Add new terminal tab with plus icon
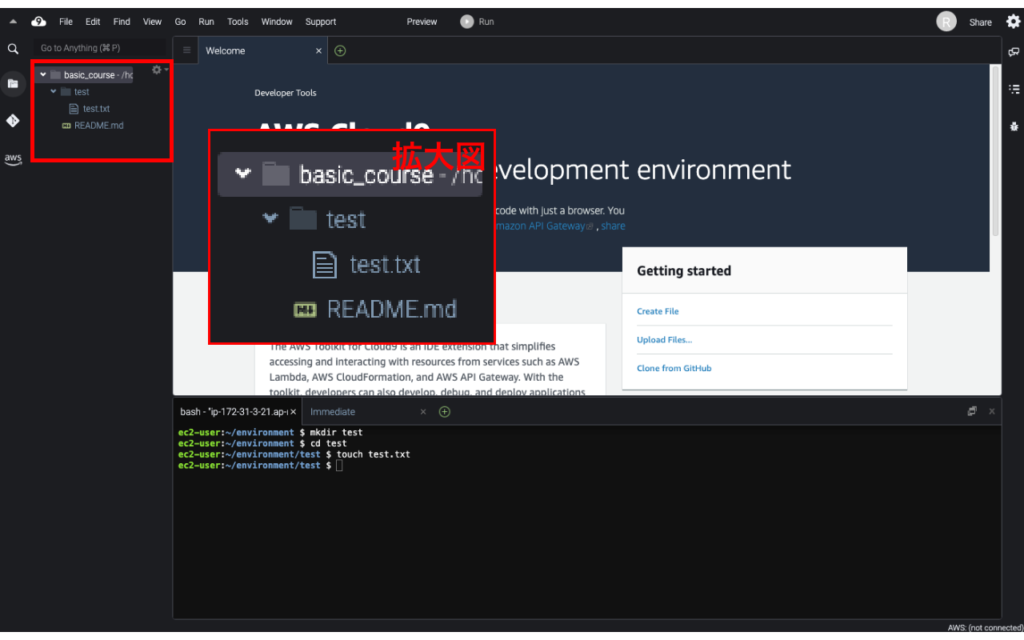Viewport: 1024px width, 640px height. tap(445, 411)
